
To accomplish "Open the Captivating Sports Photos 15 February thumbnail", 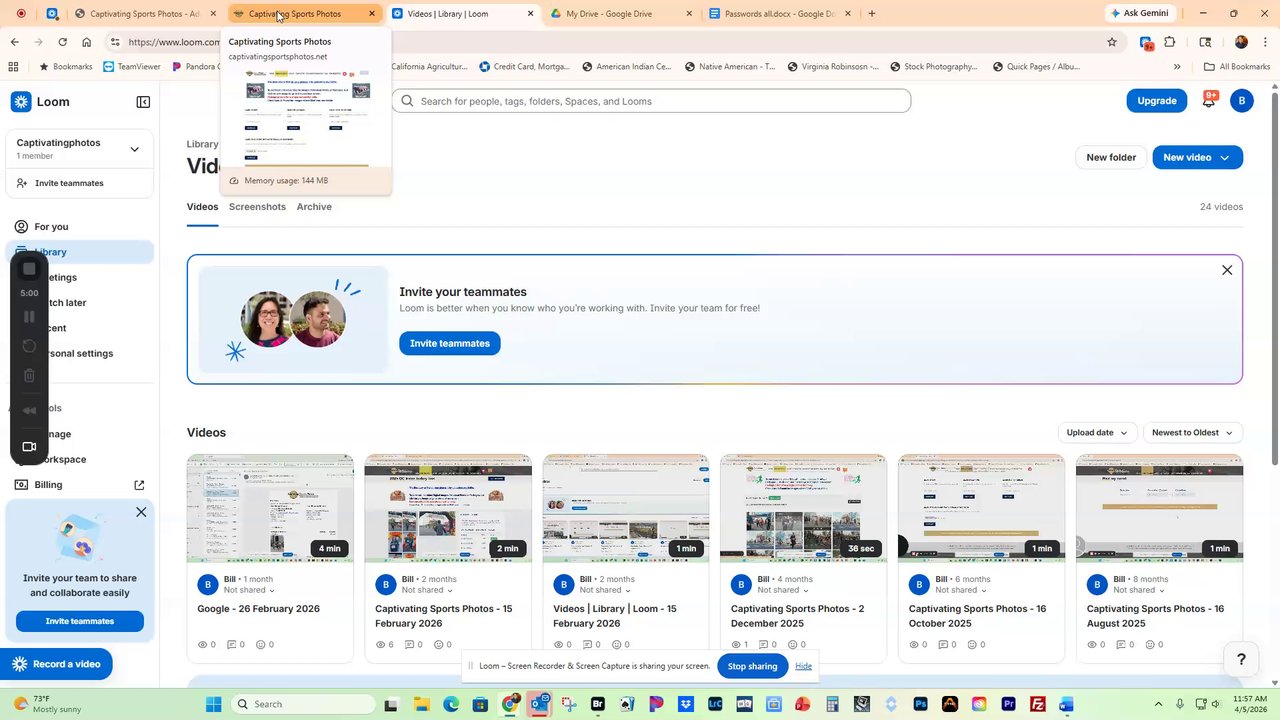I will click(x=448, y=508).
